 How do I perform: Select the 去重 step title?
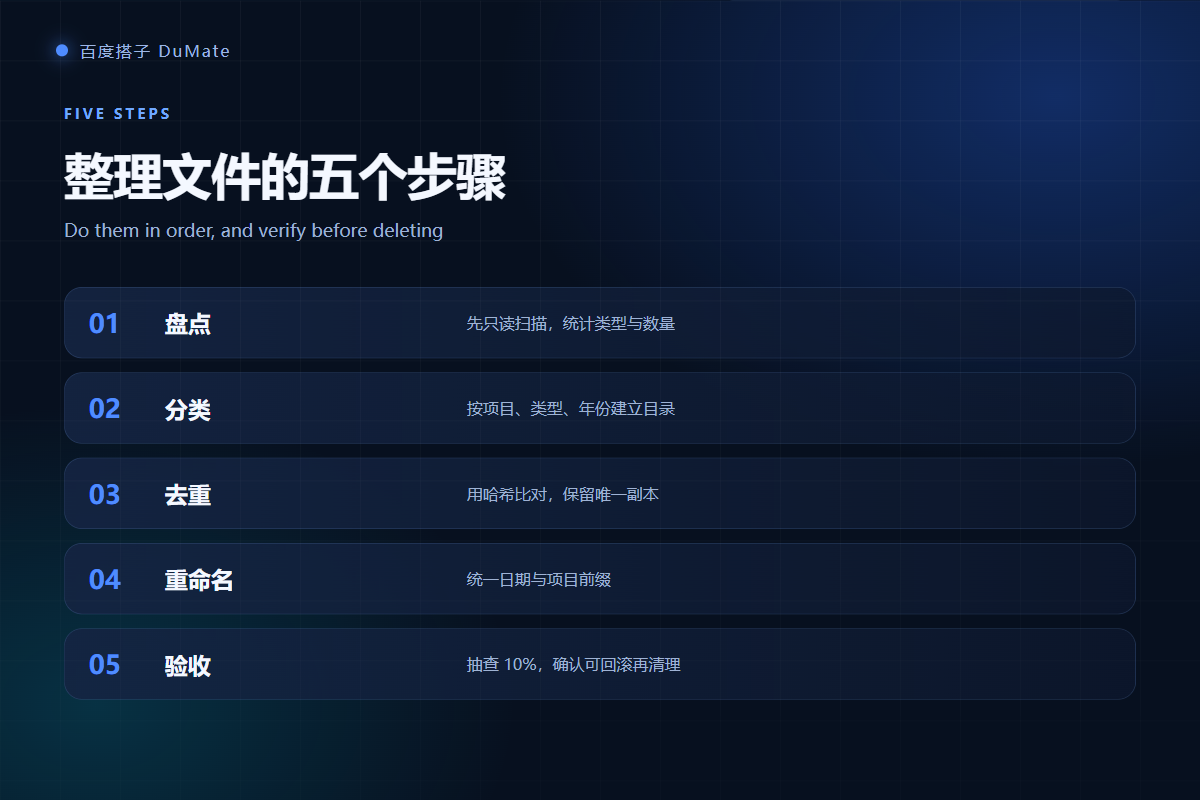pos(188,494)
